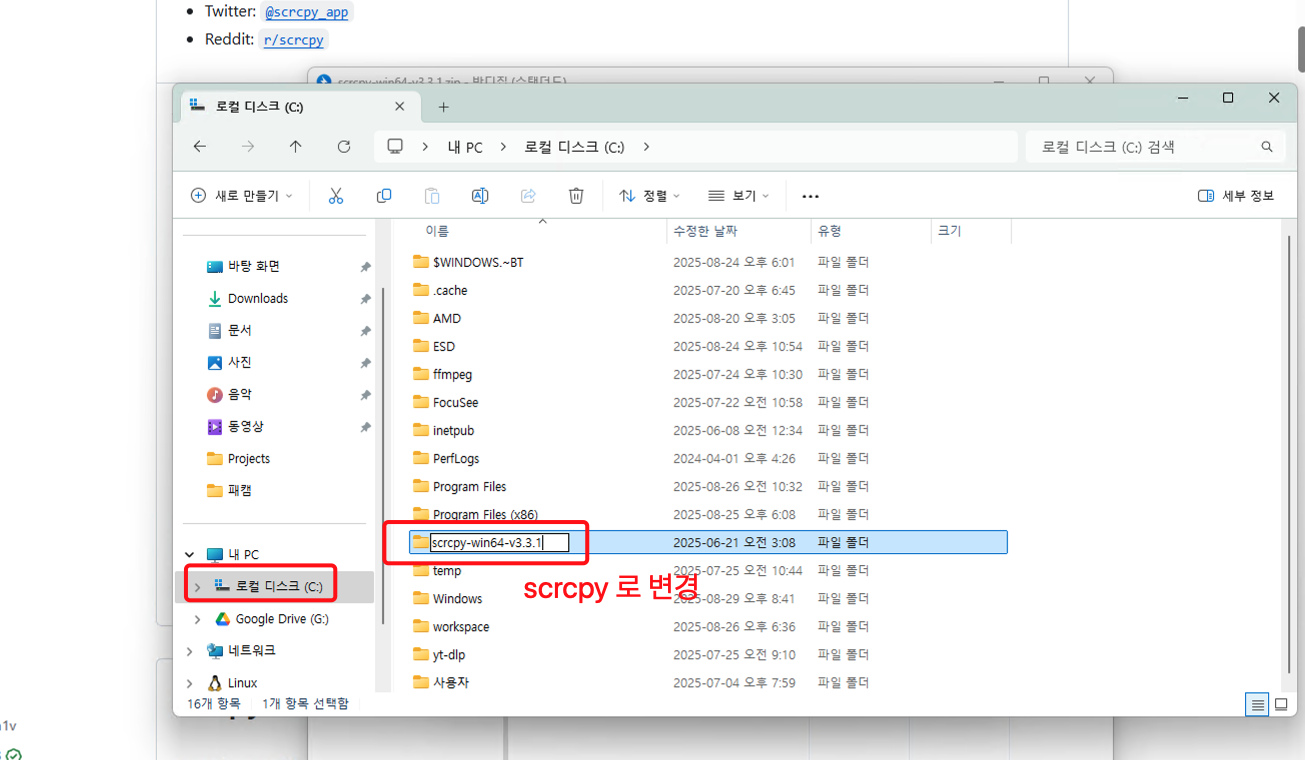Click the Paste clipboard icon
The height and width of the screenshot is (760, 1305).
[x=432, y=196]
